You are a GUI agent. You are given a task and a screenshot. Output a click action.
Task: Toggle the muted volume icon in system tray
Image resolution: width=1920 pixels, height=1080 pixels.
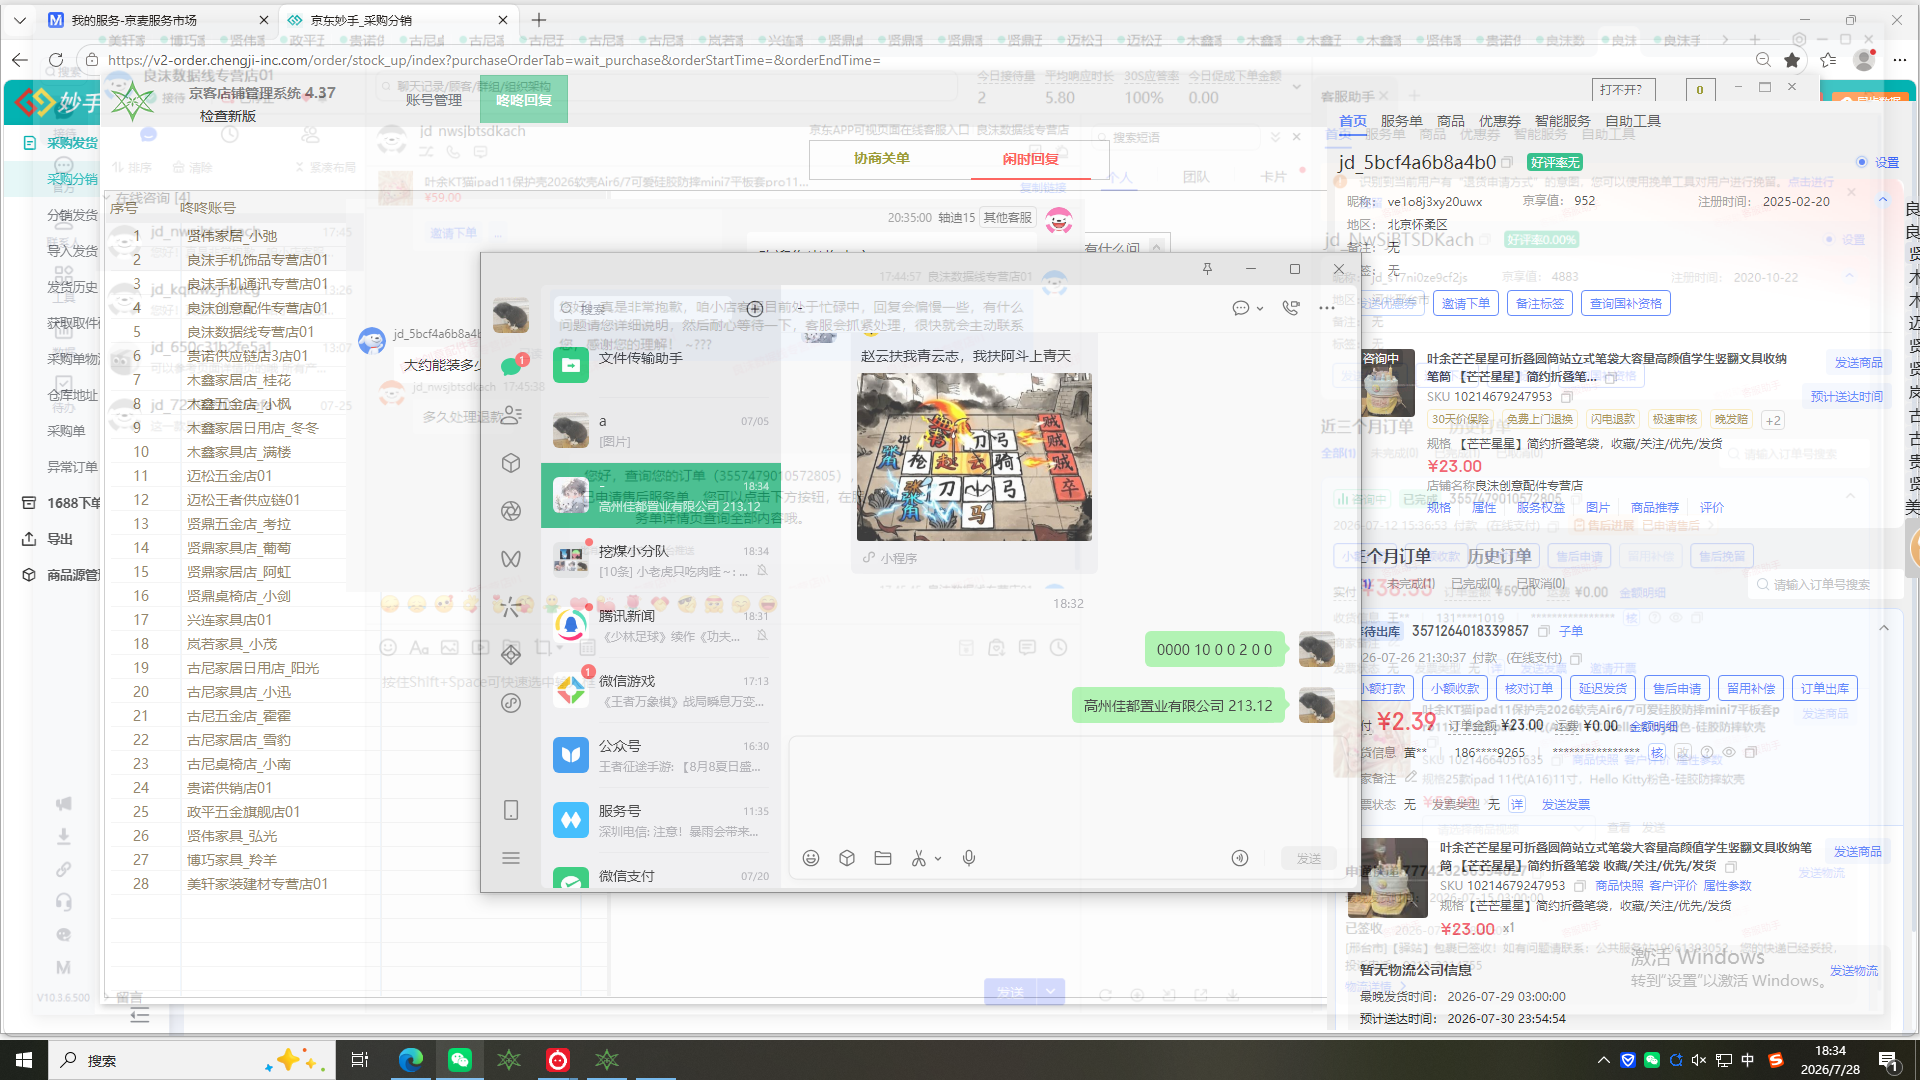(x=1699, y=1060)
